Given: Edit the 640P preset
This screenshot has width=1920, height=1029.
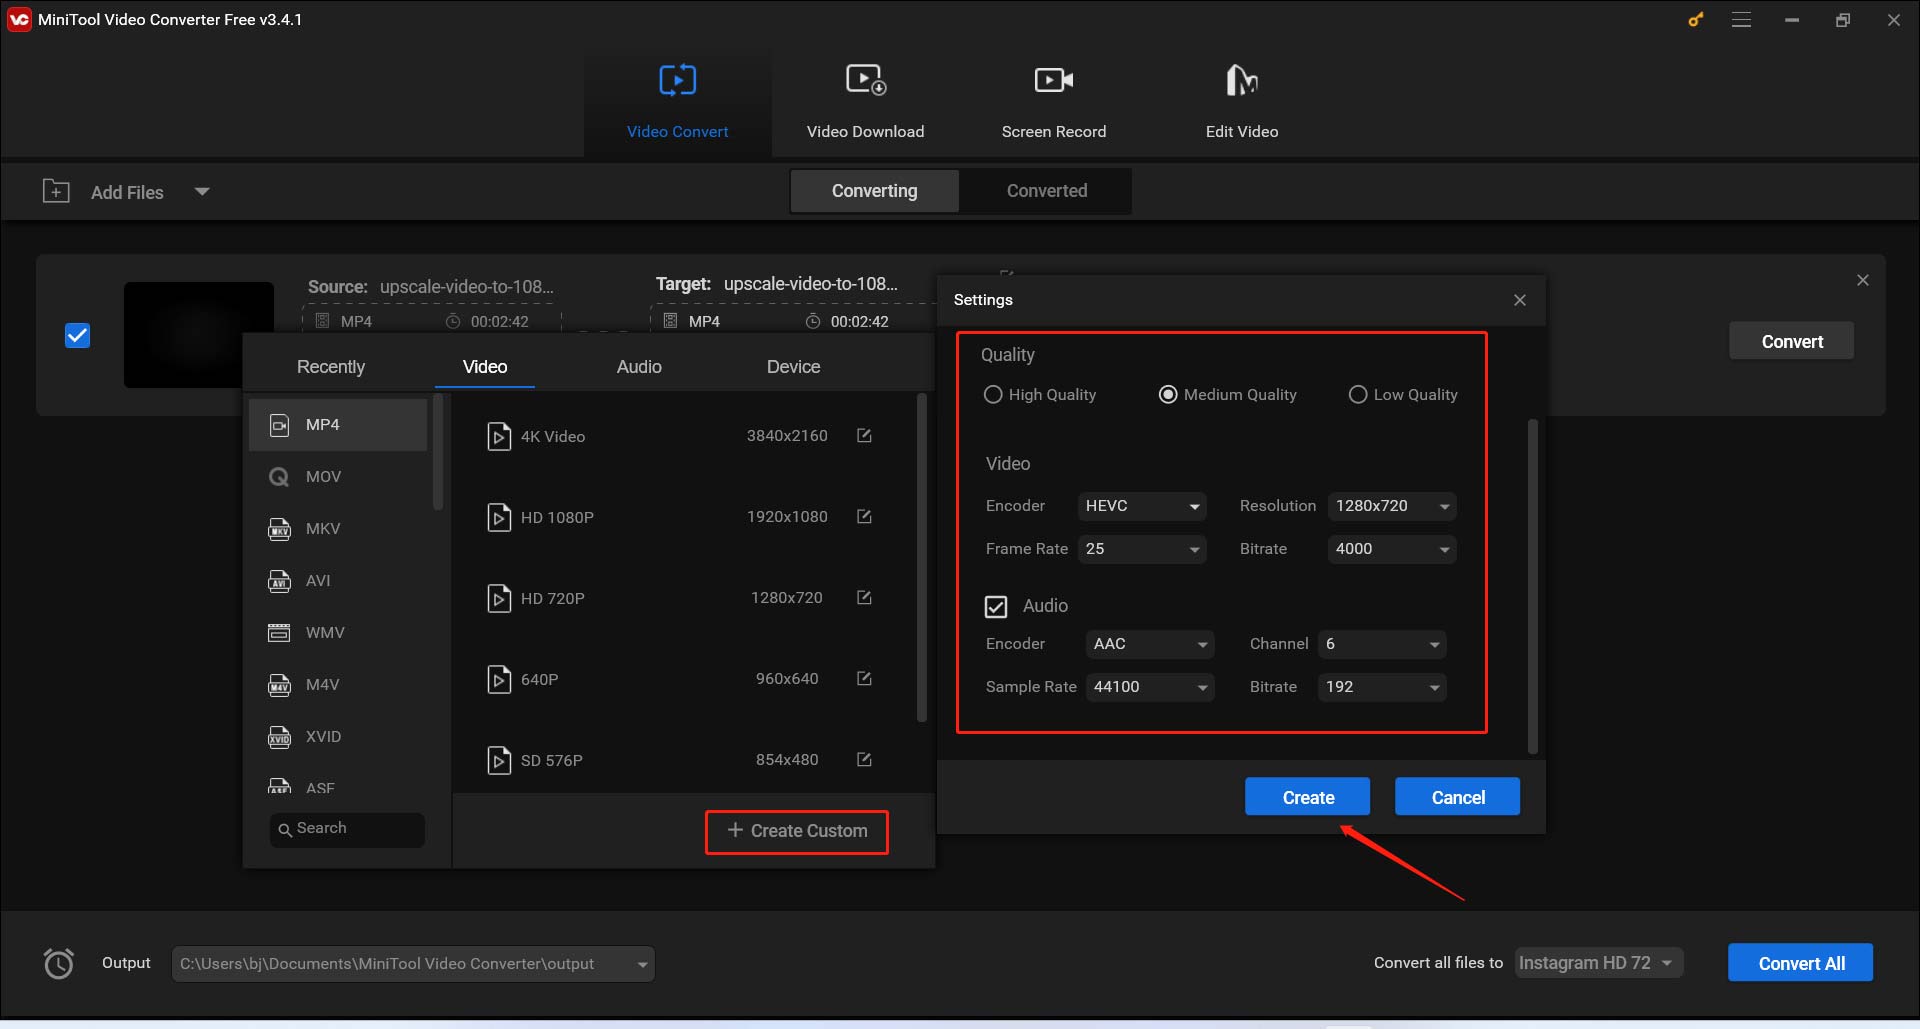Looking at the screenshot, I should (x=865, y=679).
